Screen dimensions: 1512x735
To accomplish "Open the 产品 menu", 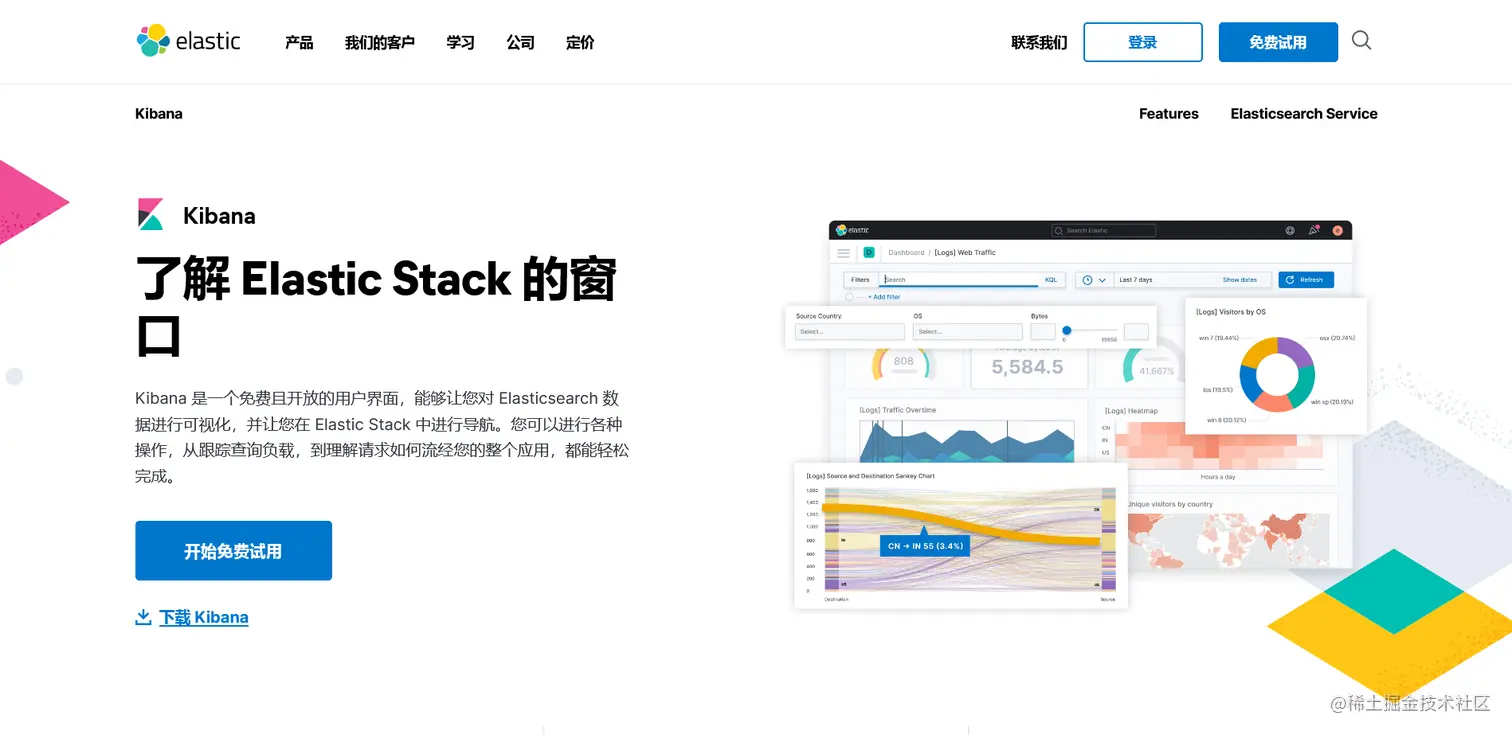I will [299, 42].
